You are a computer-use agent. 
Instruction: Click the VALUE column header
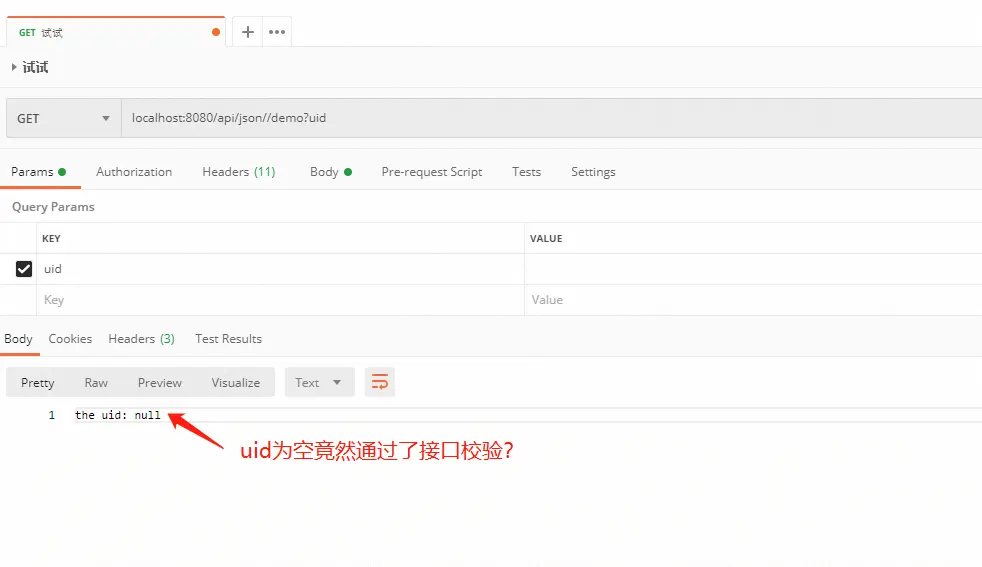[546, 239]
